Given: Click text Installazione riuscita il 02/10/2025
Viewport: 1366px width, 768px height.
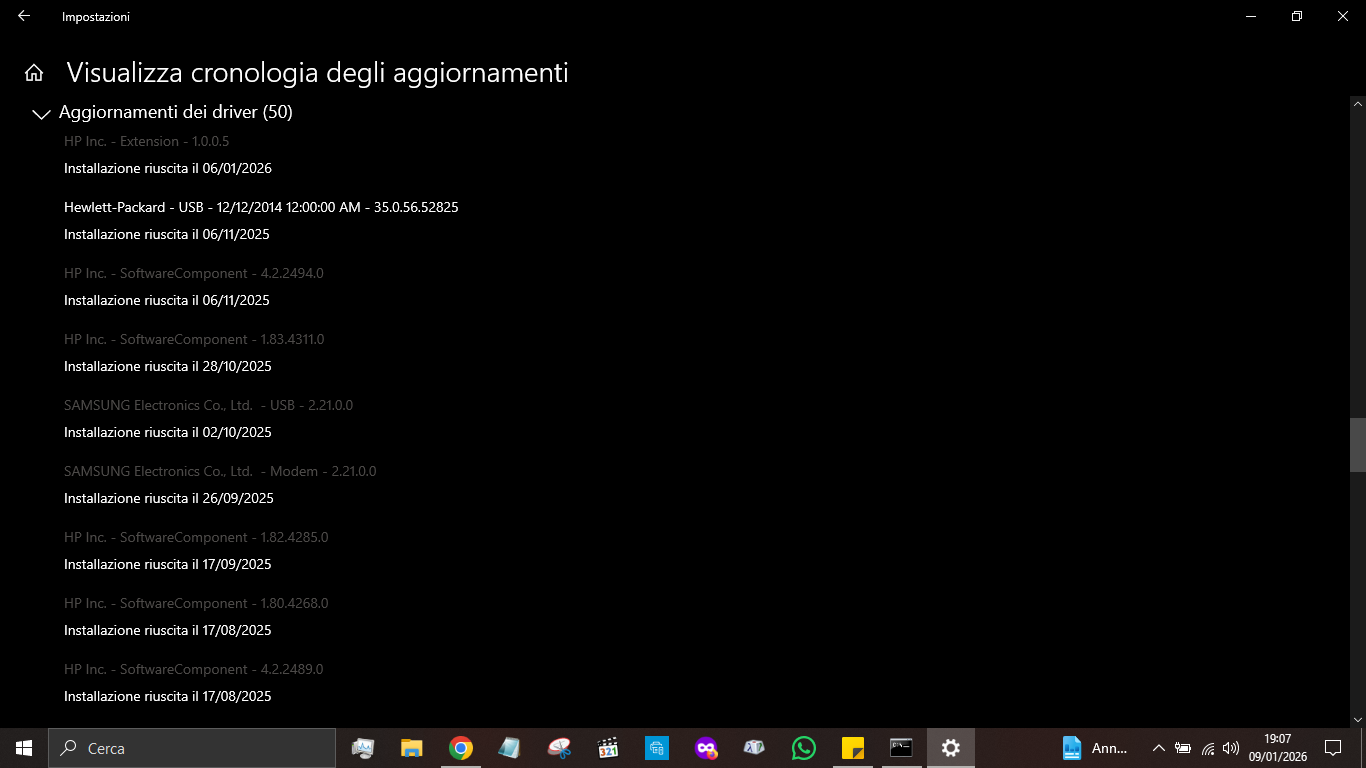Looking at the screenshot, I should (168, 432).
